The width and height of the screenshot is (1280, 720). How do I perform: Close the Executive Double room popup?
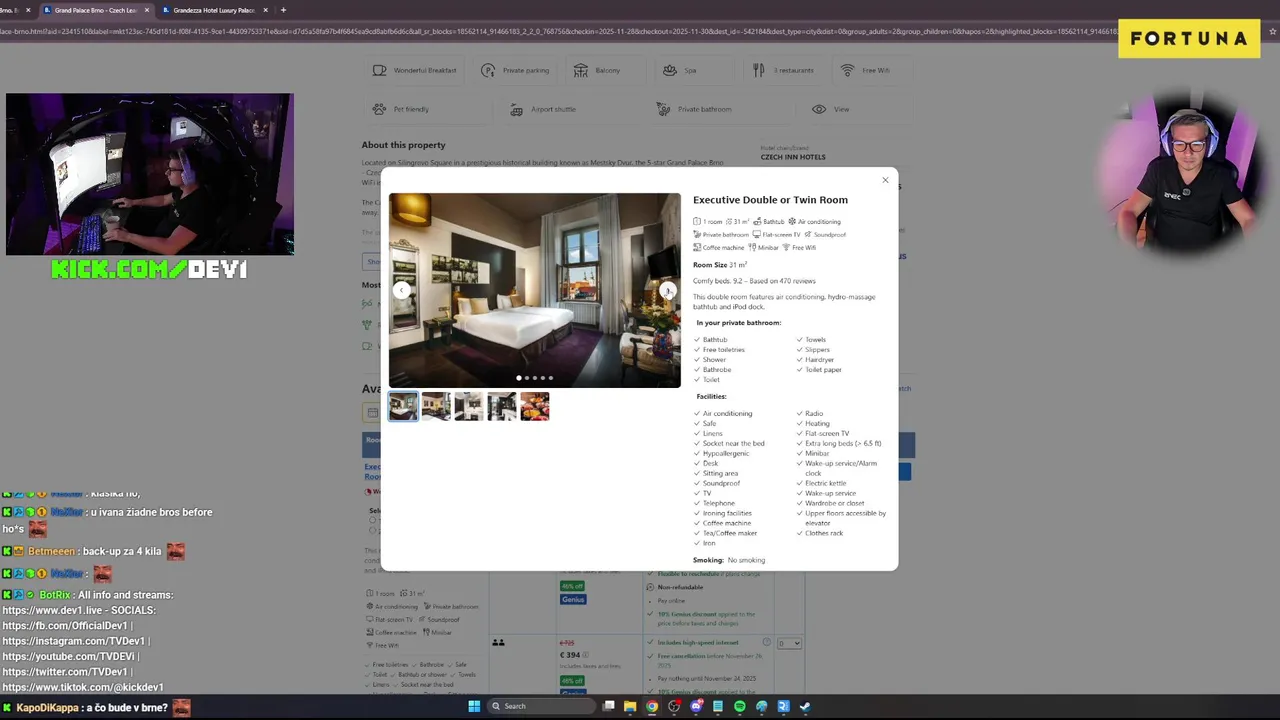885,180
